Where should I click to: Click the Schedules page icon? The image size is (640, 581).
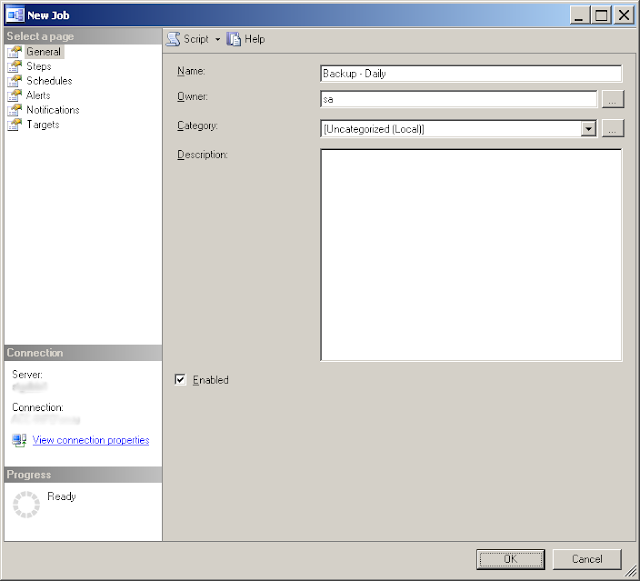[x=14, y=81]
